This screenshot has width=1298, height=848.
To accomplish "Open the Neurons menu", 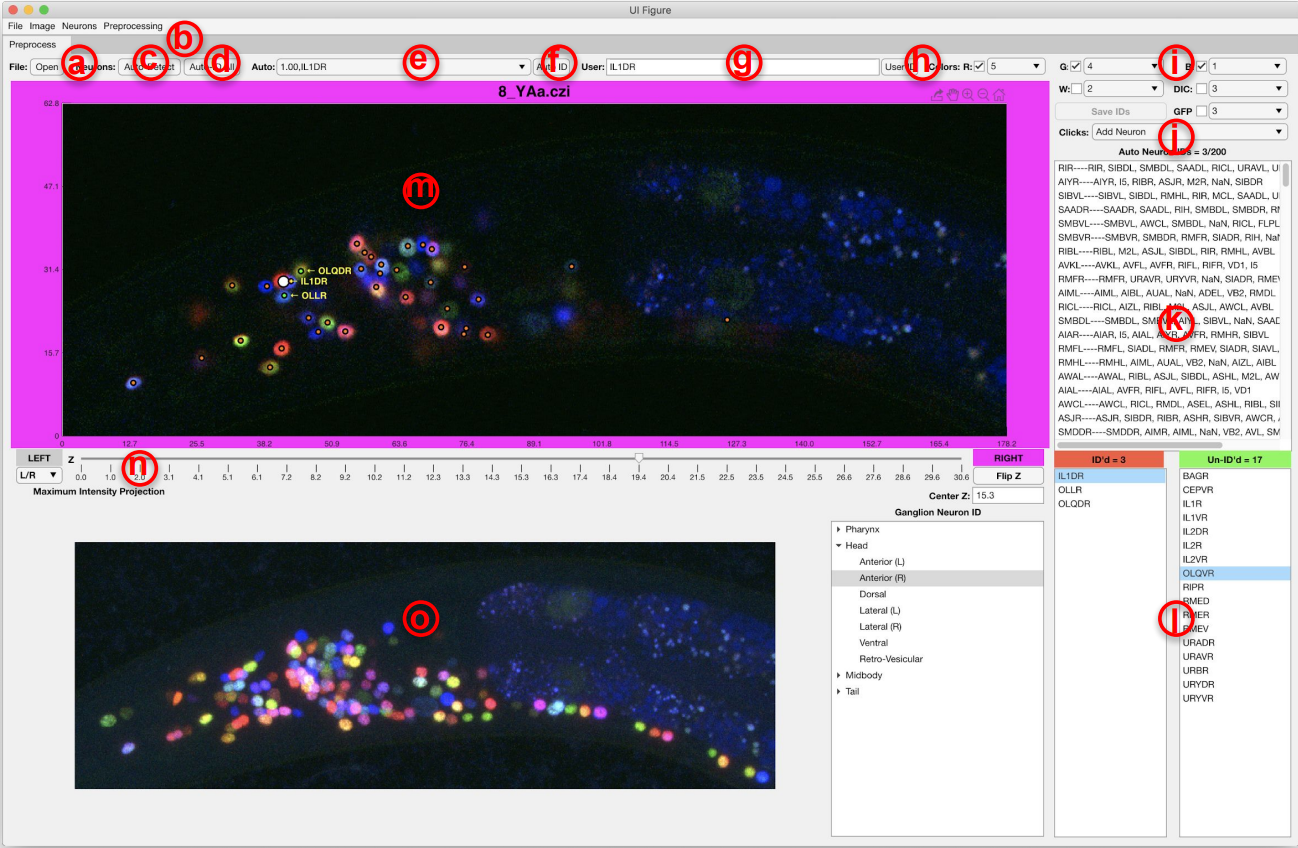I will coord(78,25).
